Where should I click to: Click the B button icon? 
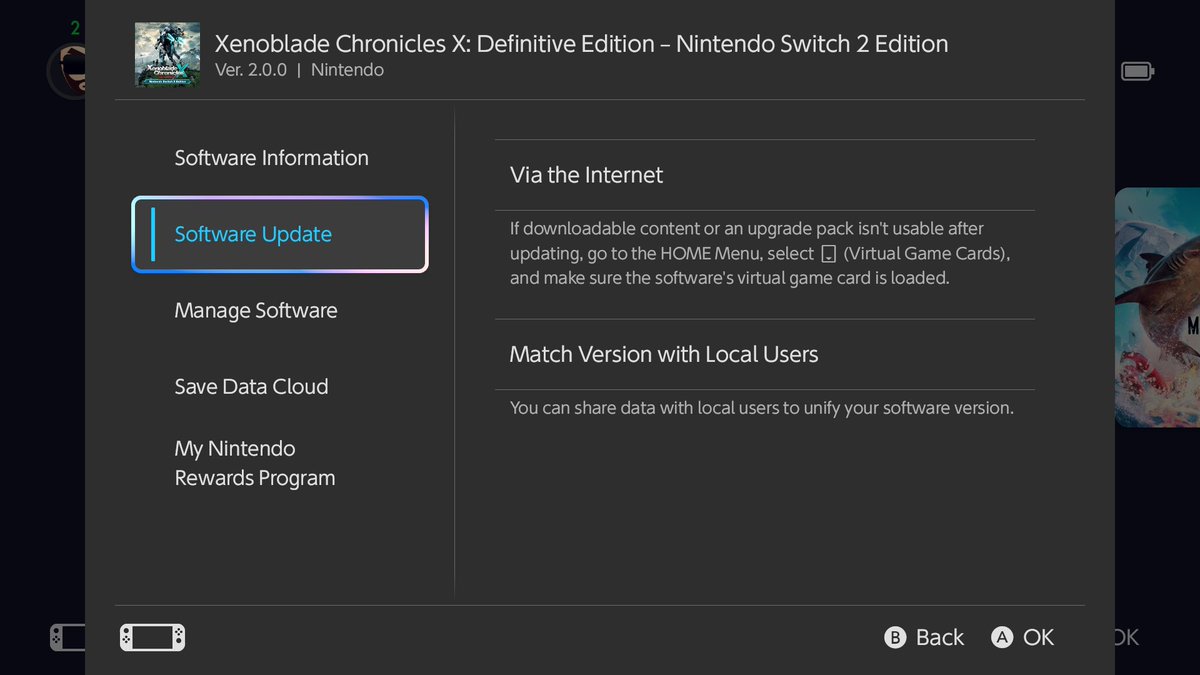(896, 637)
